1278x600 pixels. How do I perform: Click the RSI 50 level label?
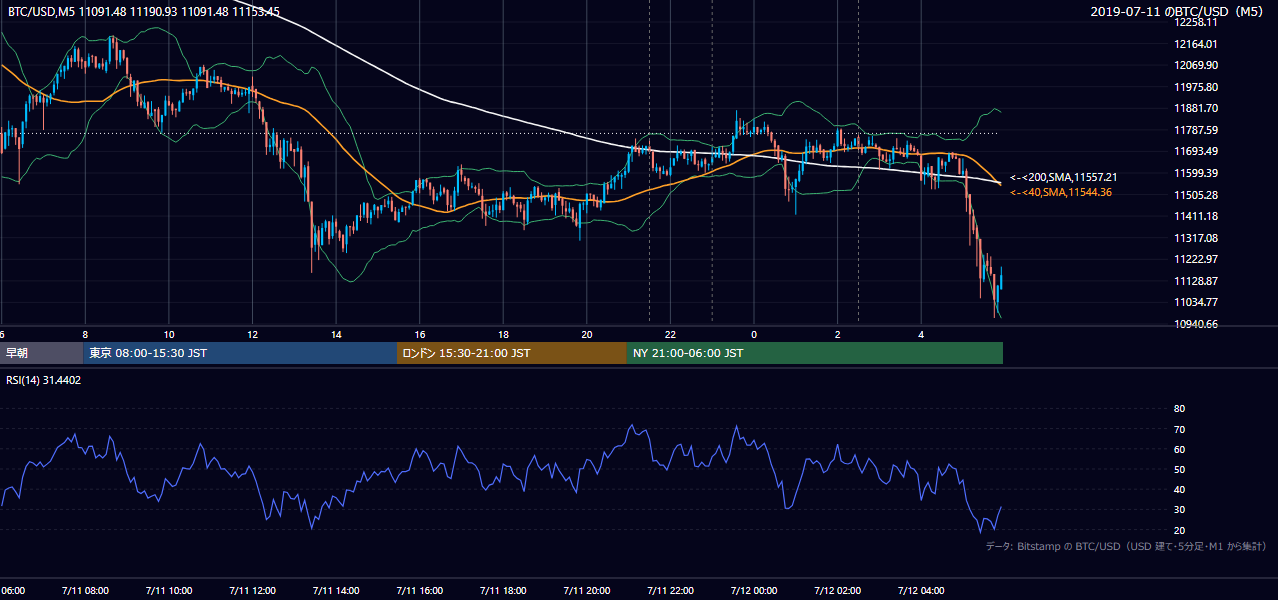1179,469
